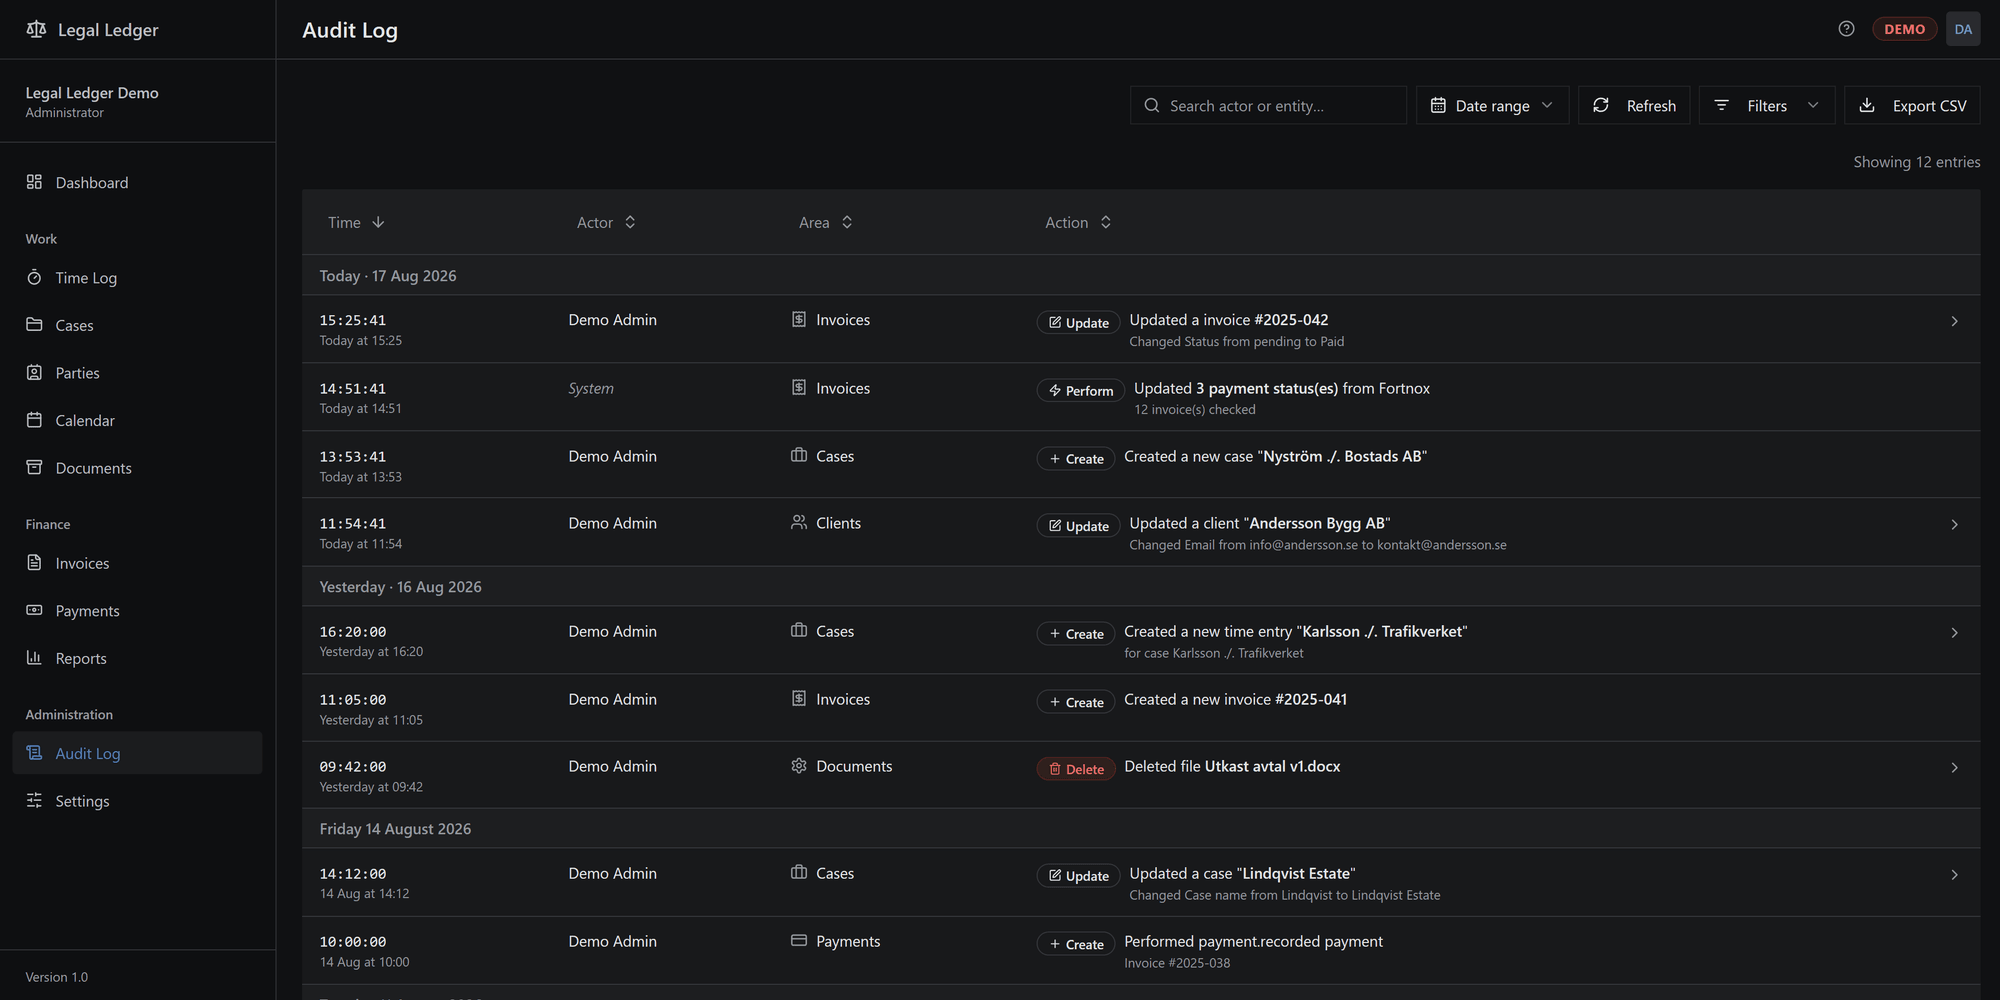2000x1000 pixels.
Task: Click the Documents archive icon in sidebar
Action: pos(34,467)
